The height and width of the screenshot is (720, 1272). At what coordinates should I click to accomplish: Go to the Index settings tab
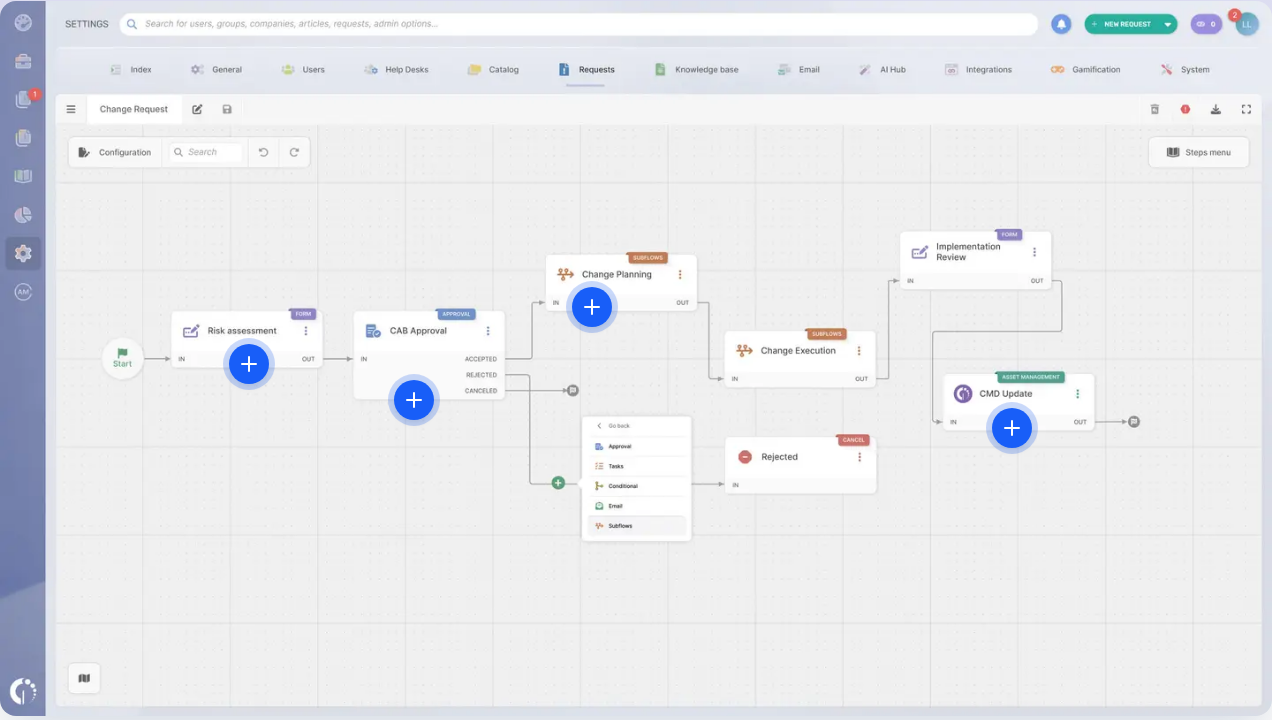tap(131, 70)
